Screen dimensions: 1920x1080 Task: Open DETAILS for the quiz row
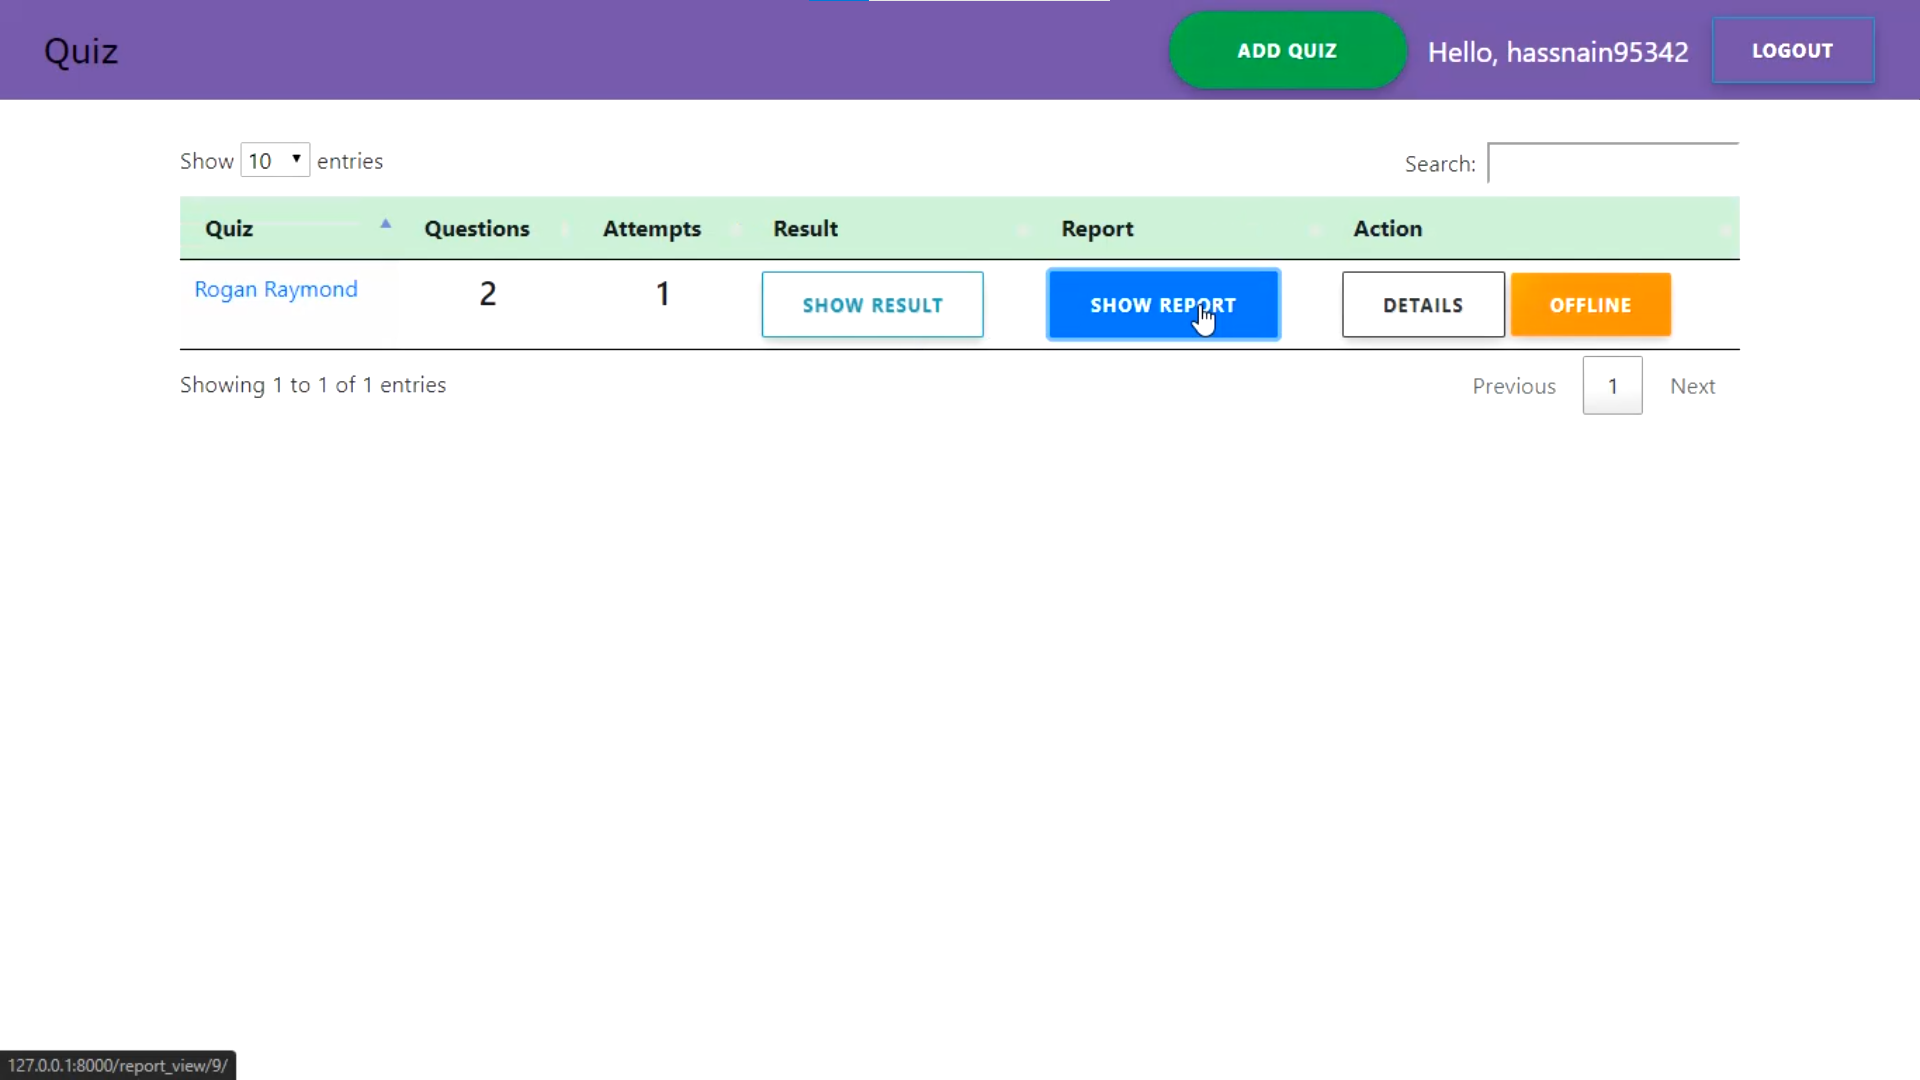click(x=1422, y=305)
